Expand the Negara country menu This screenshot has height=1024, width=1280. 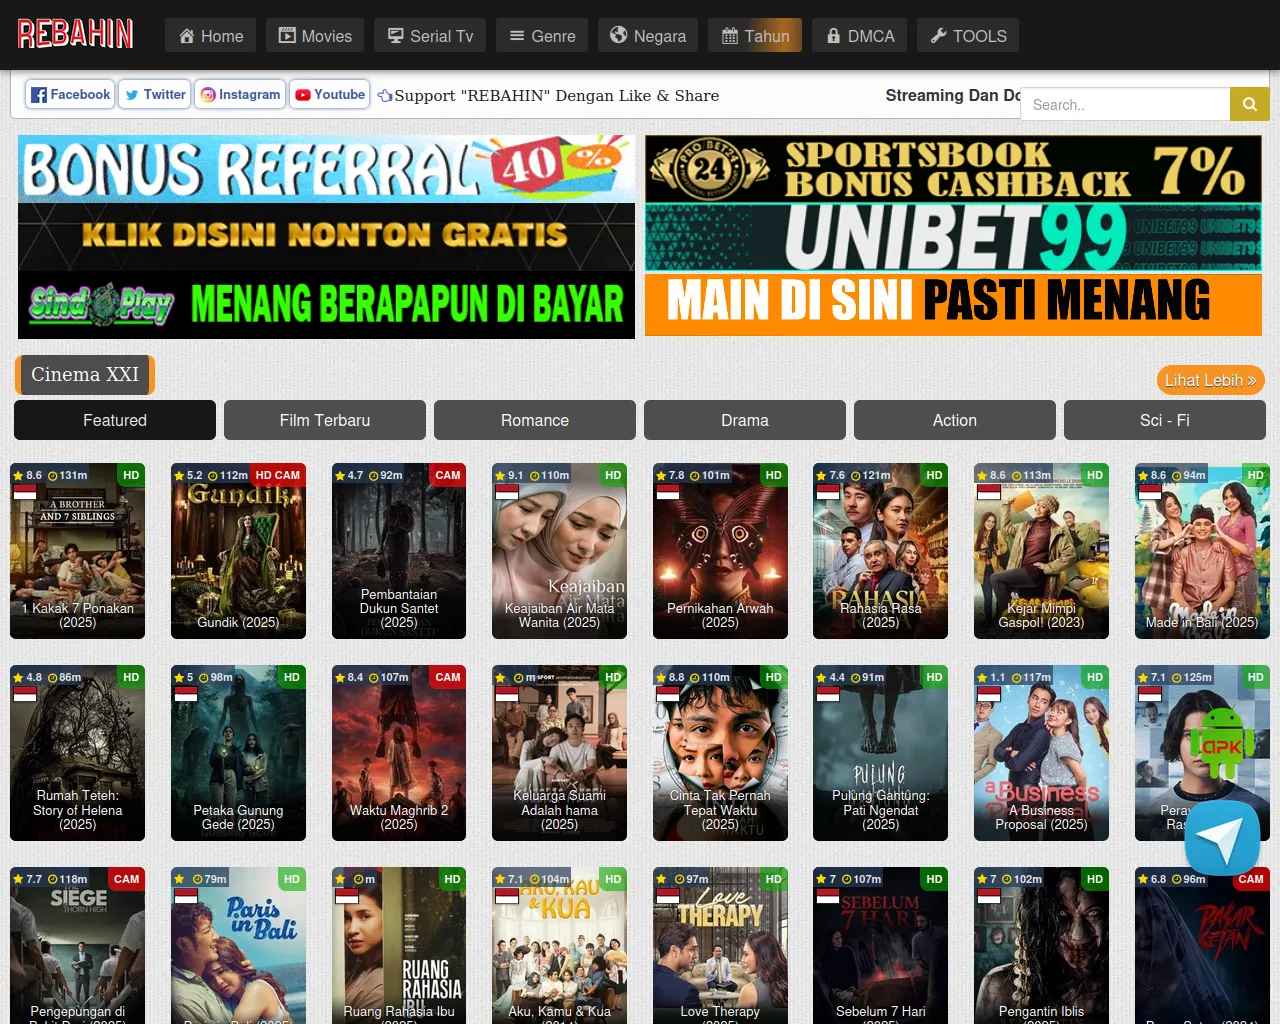coord(648,36)
